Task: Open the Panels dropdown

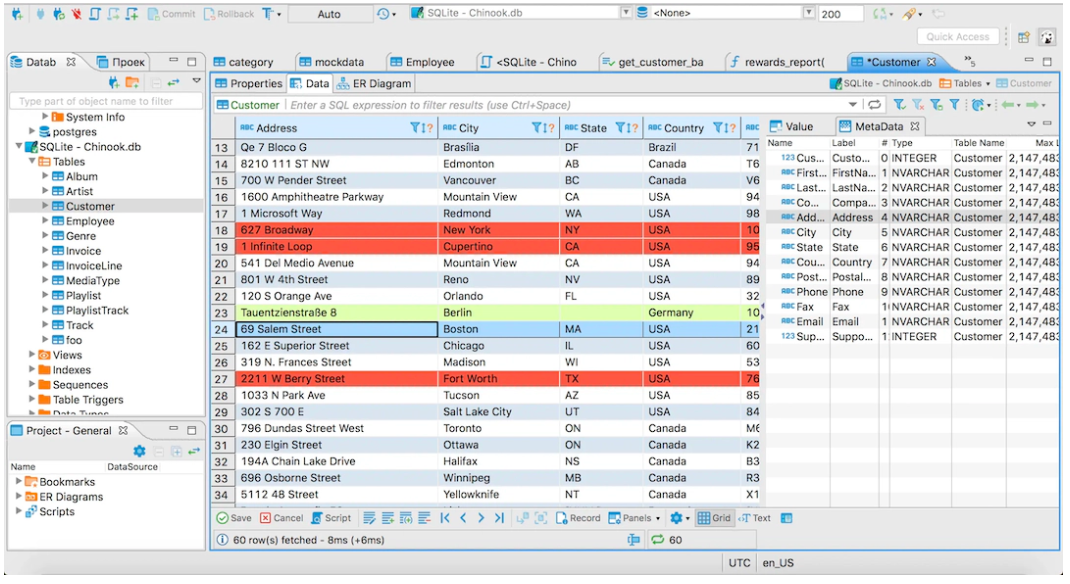Action: click(x=634, y=519)
